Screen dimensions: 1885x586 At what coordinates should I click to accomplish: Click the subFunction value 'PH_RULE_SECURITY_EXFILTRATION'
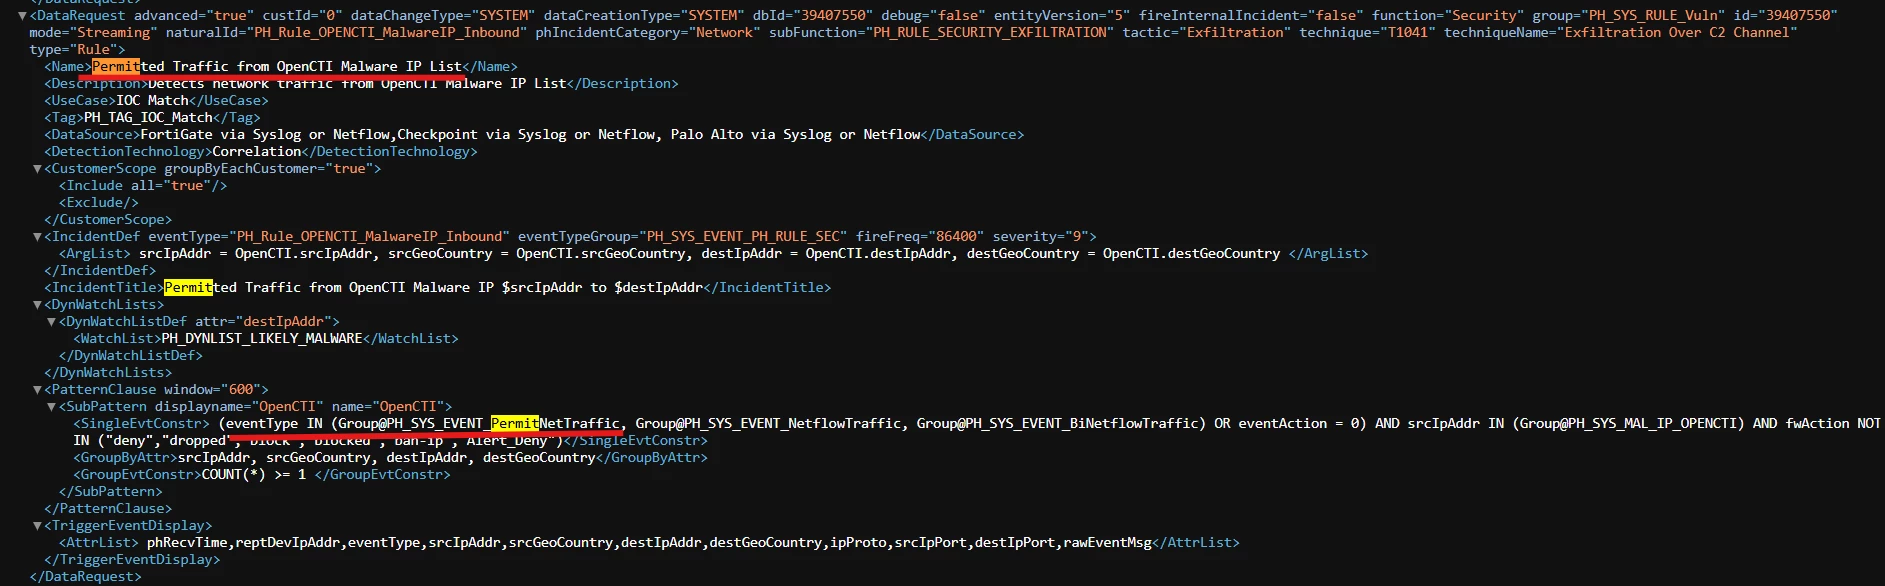990,33
